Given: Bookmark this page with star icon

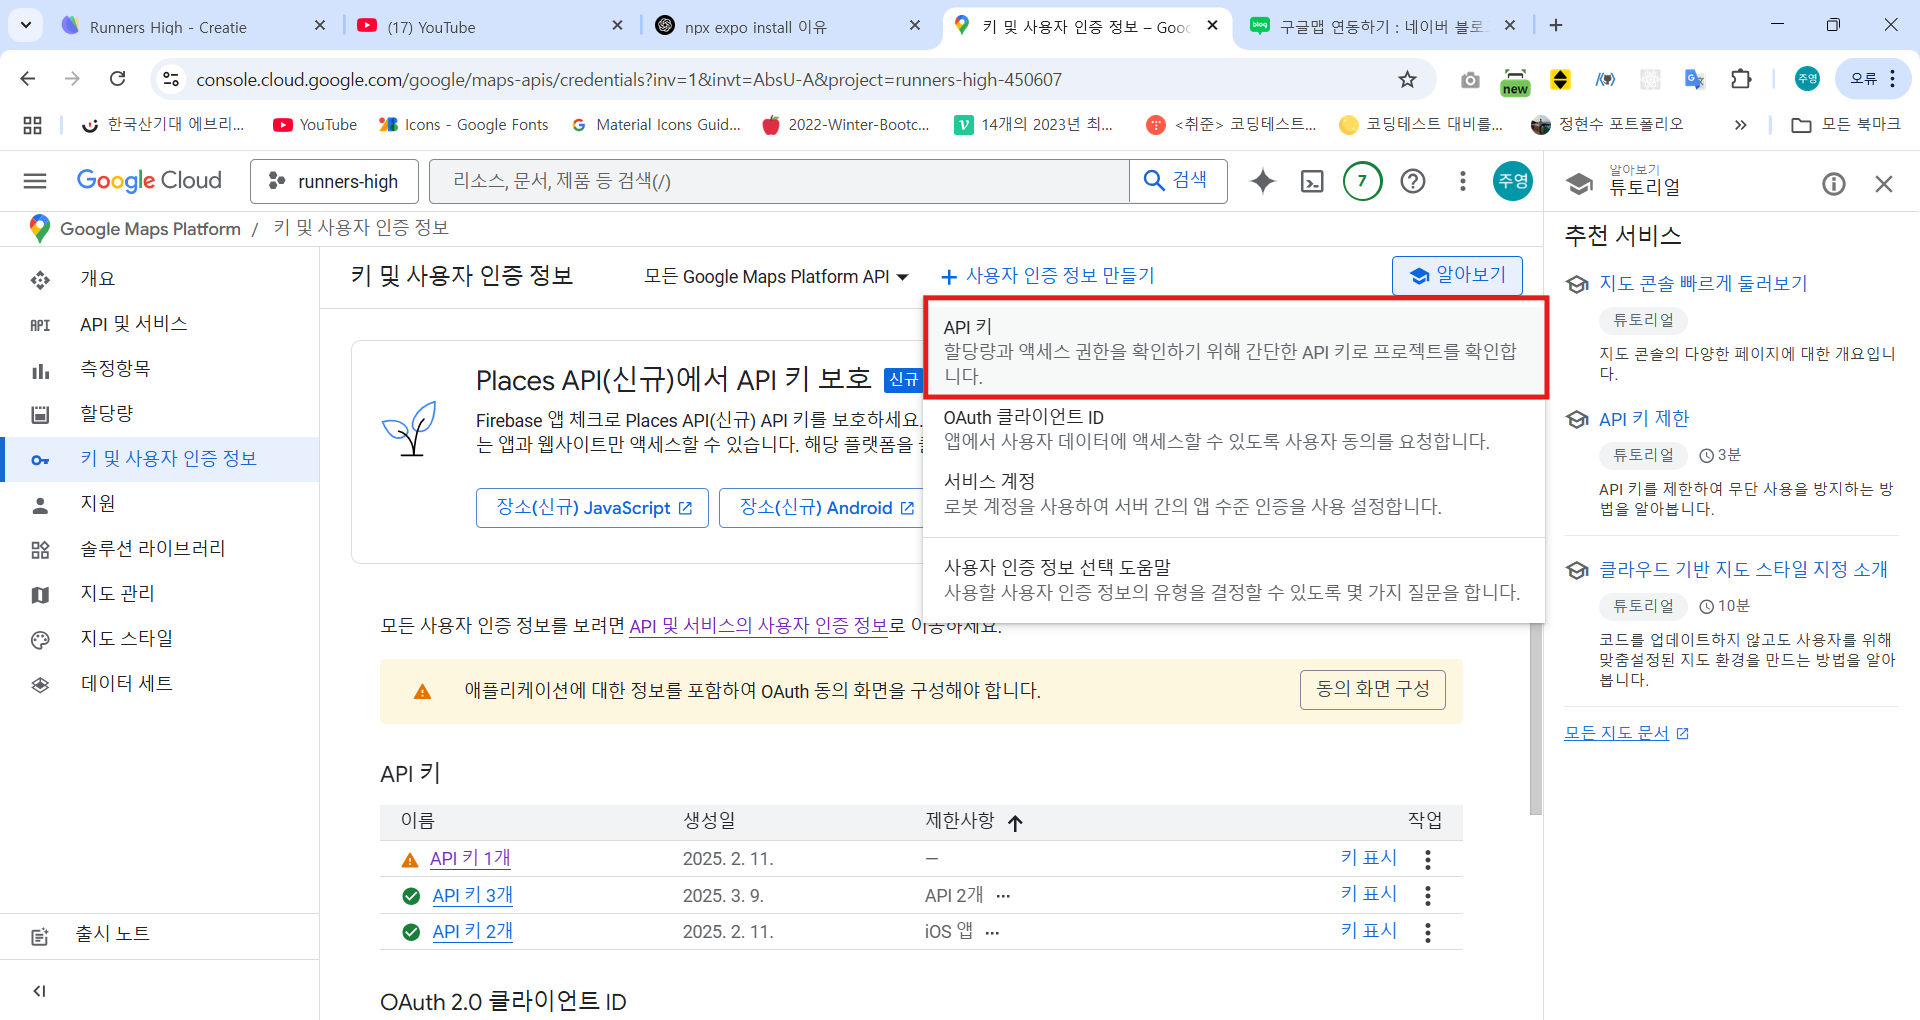Looking at the screenshot, I should (x=1407, y=79).
